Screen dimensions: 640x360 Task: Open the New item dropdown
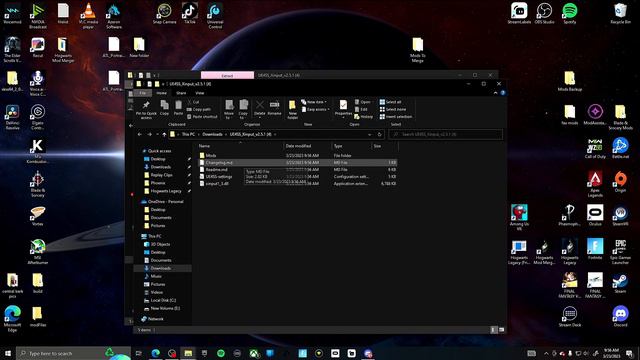click(x=314, y=102)
